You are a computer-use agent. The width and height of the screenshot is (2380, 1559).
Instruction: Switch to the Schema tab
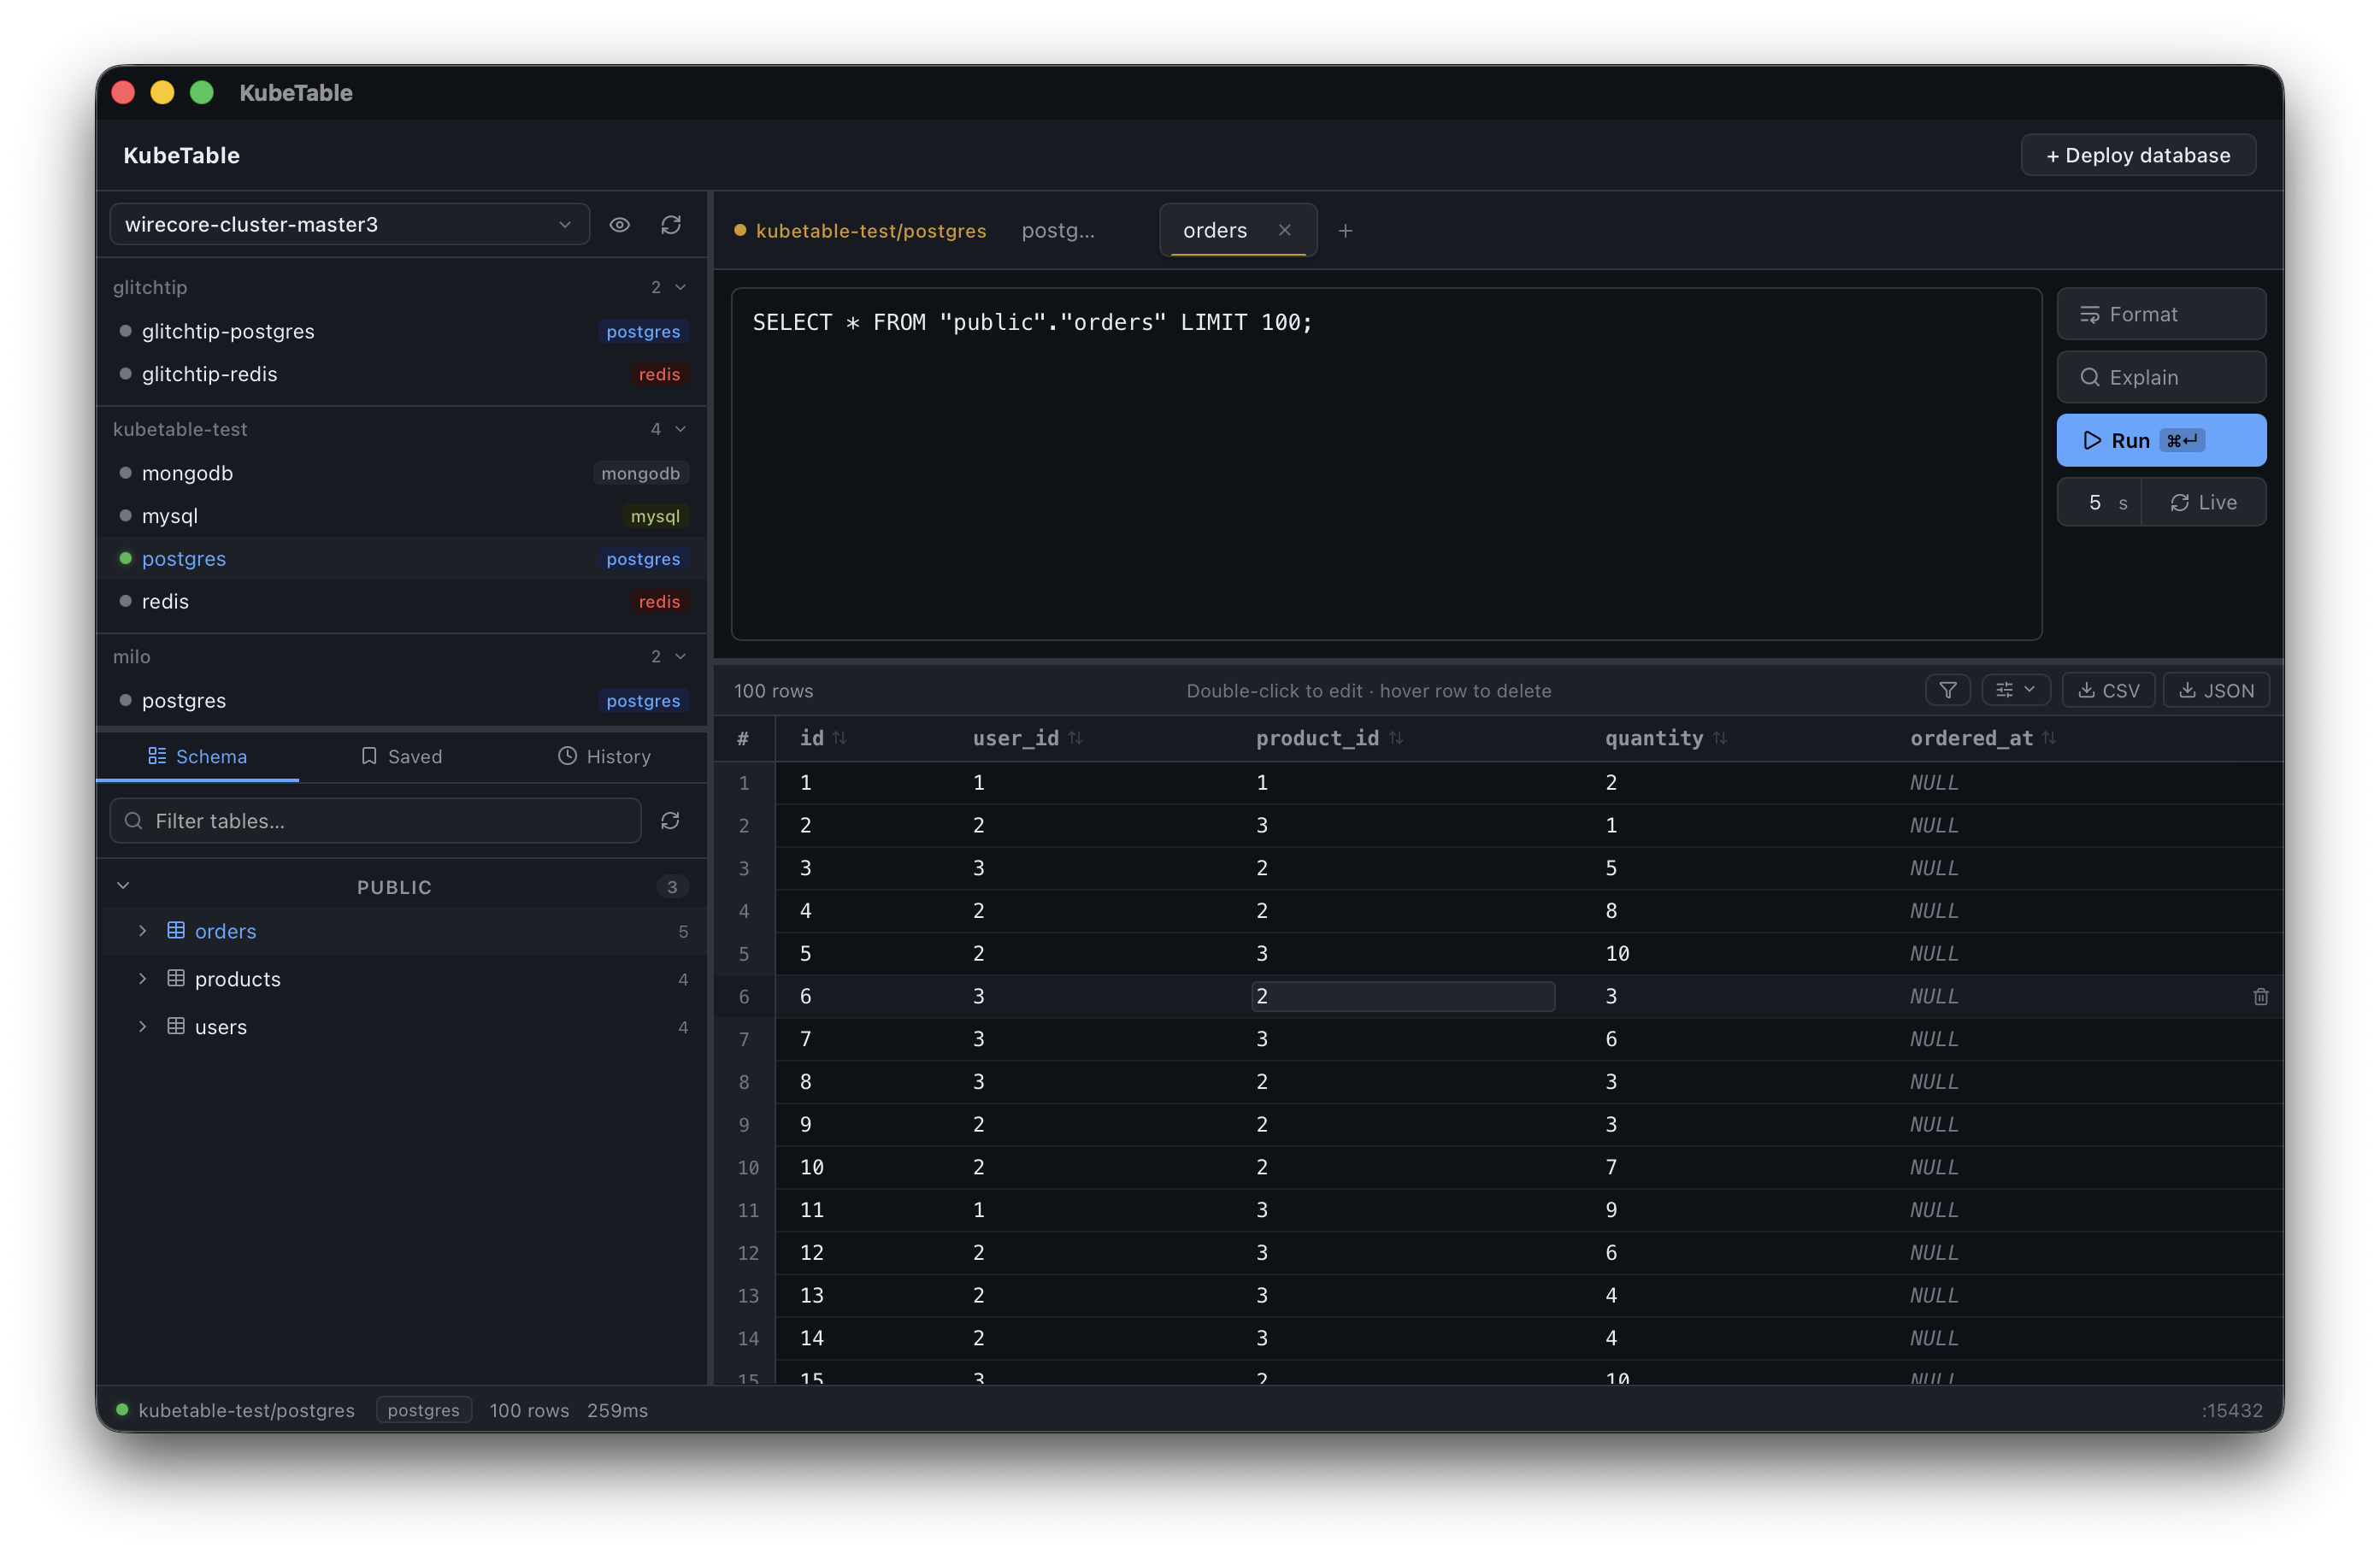tap(198, 756)
